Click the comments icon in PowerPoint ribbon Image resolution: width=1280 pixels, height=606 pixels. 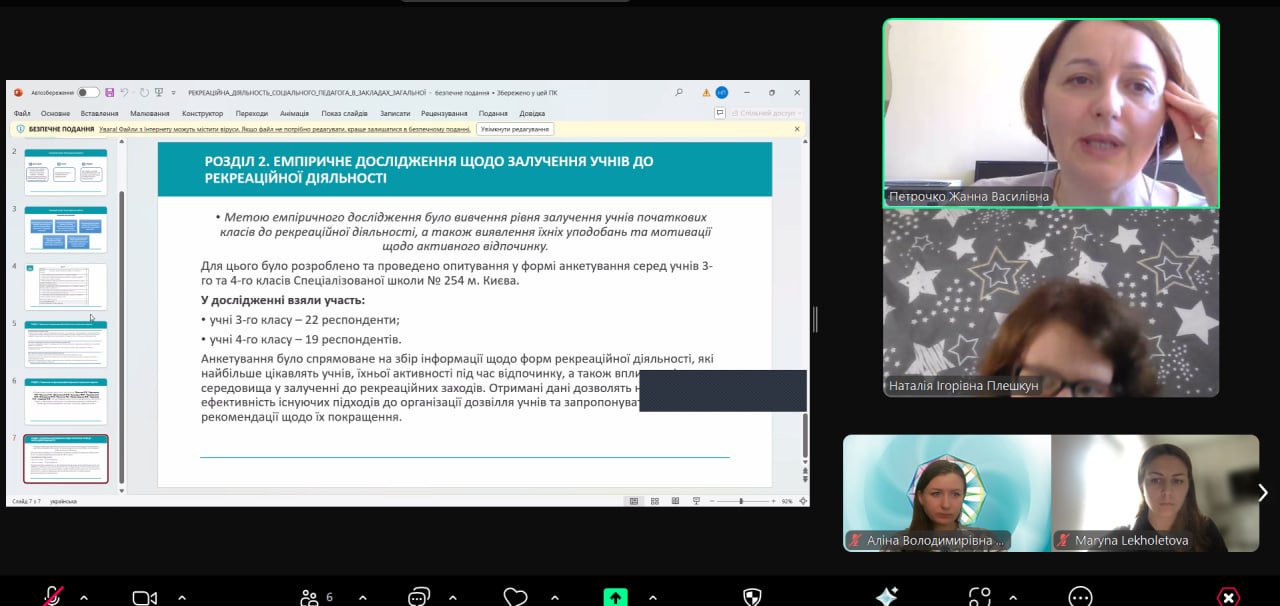(720, 113)
